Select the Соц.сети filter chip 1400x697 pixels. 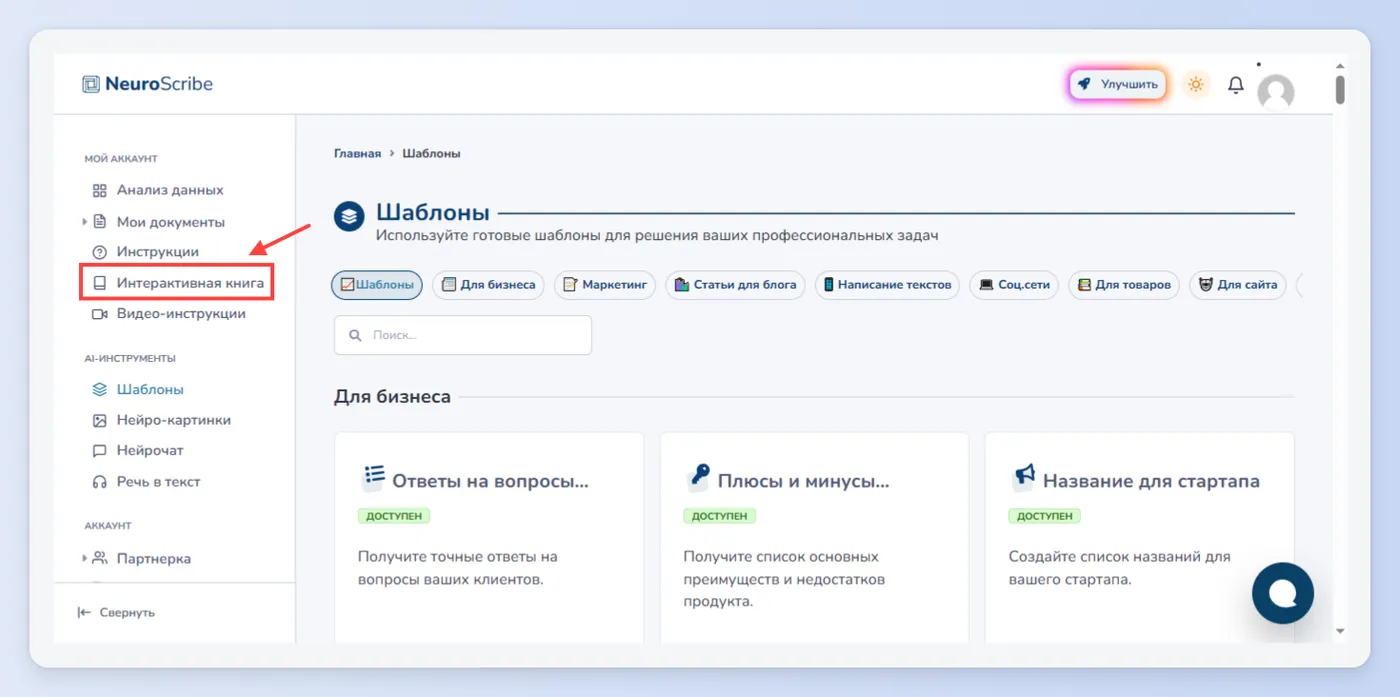click(1014, 285)
